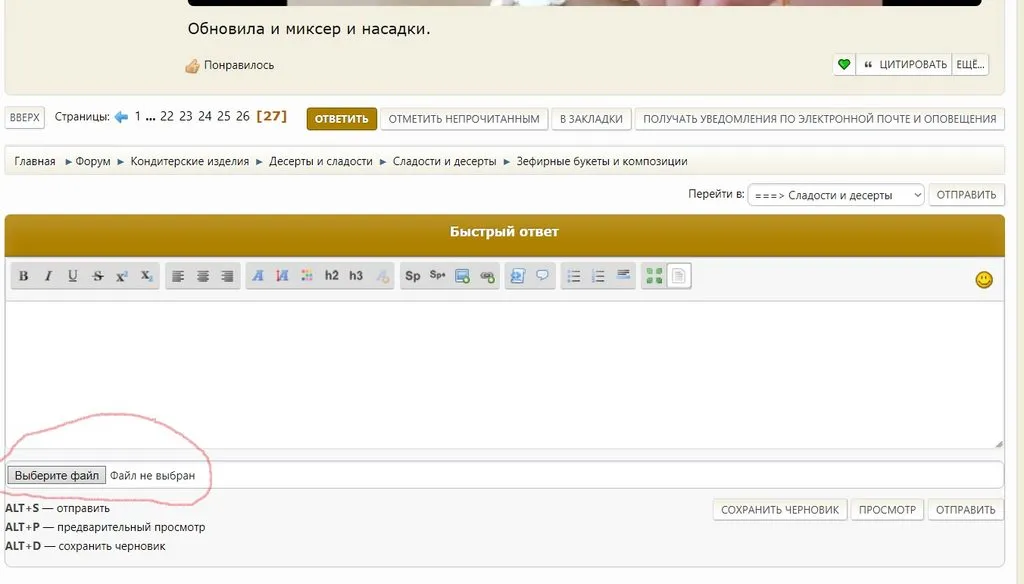Insert an h2 heading
Image resolution: width=1024 pixels, height=584 pixels.
point(332,276)
